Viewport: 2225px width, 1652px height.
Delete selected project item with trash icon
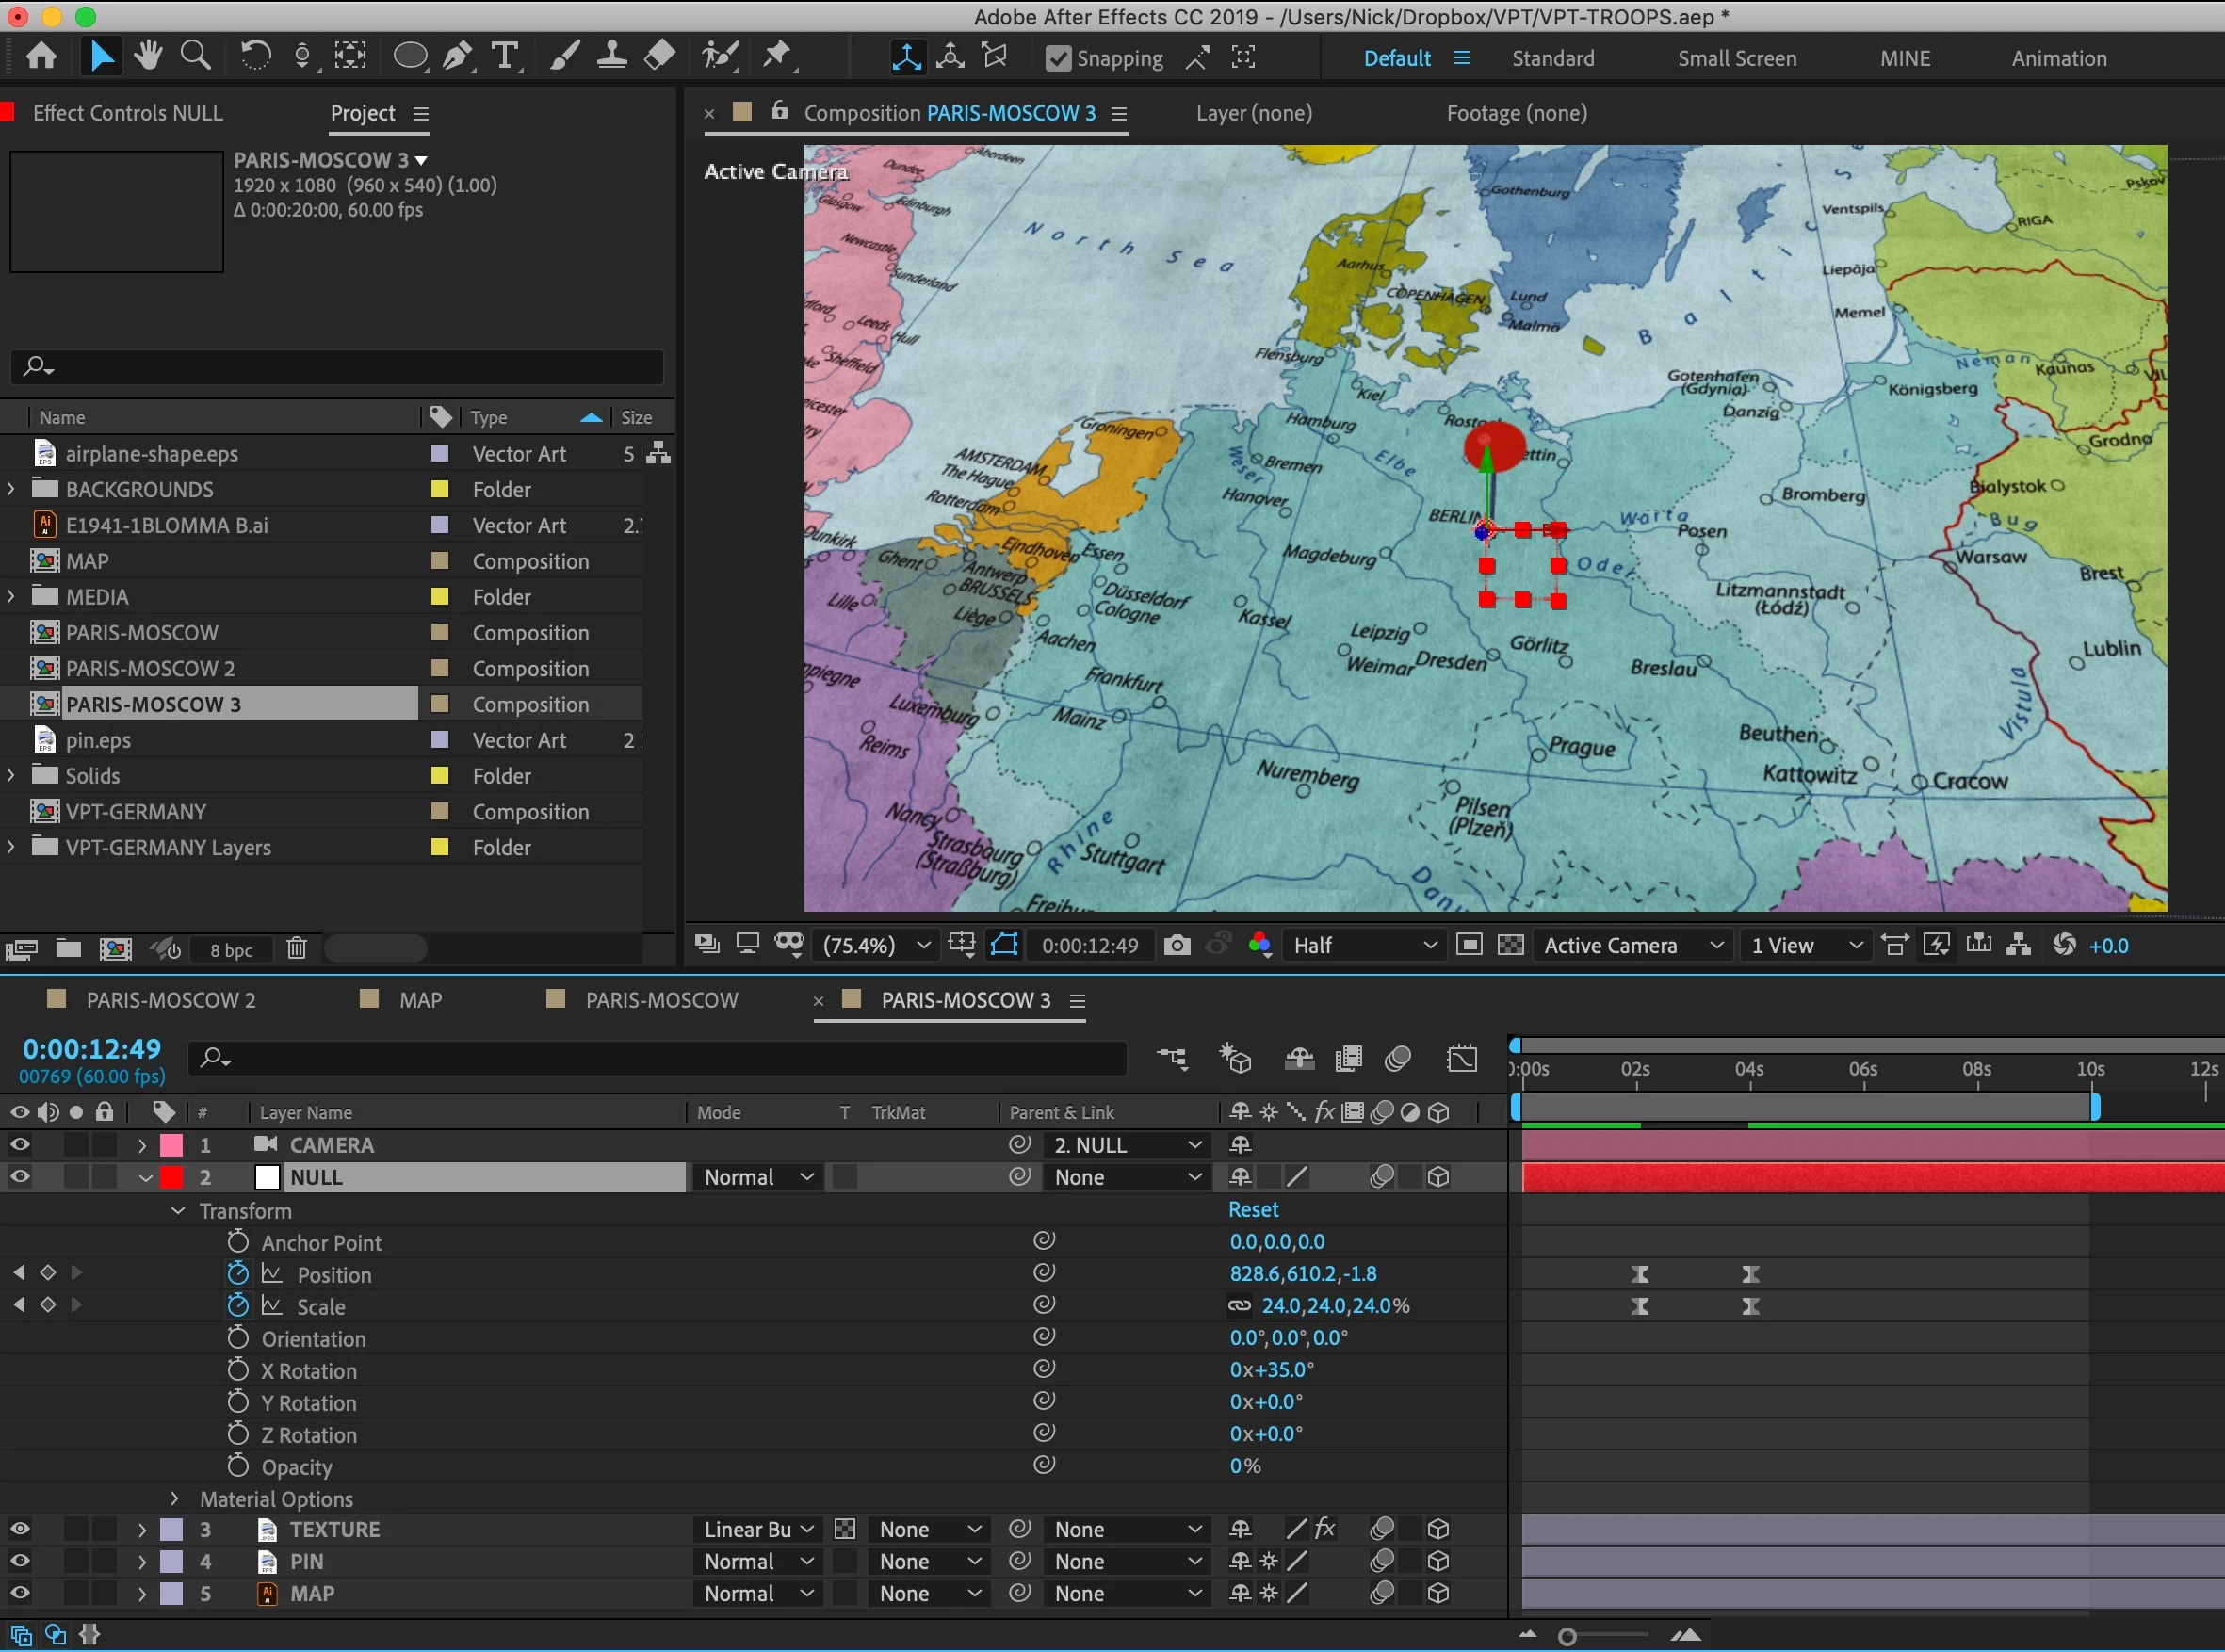[296, 948]
